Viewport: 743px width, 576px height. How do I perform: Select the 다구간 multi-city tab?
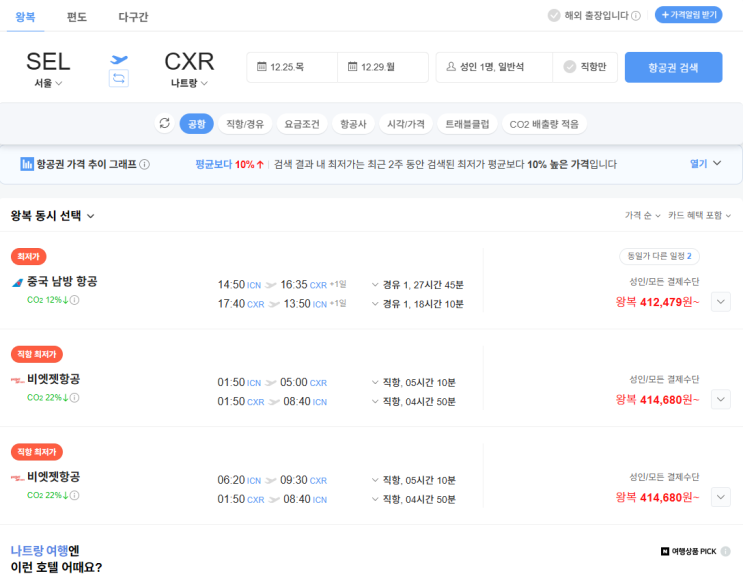click(133, 17)
